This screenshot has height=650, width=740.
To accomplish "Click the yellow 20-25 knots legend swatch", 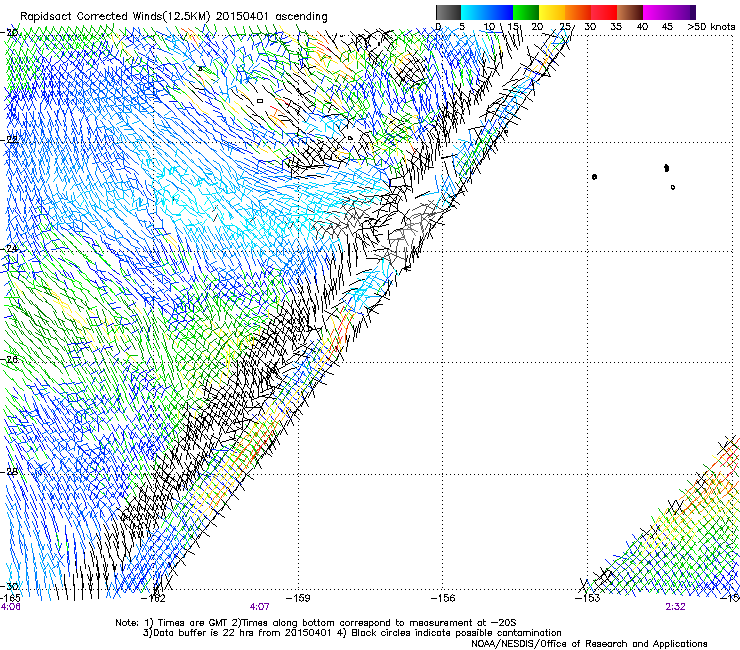I will [552, 12].
